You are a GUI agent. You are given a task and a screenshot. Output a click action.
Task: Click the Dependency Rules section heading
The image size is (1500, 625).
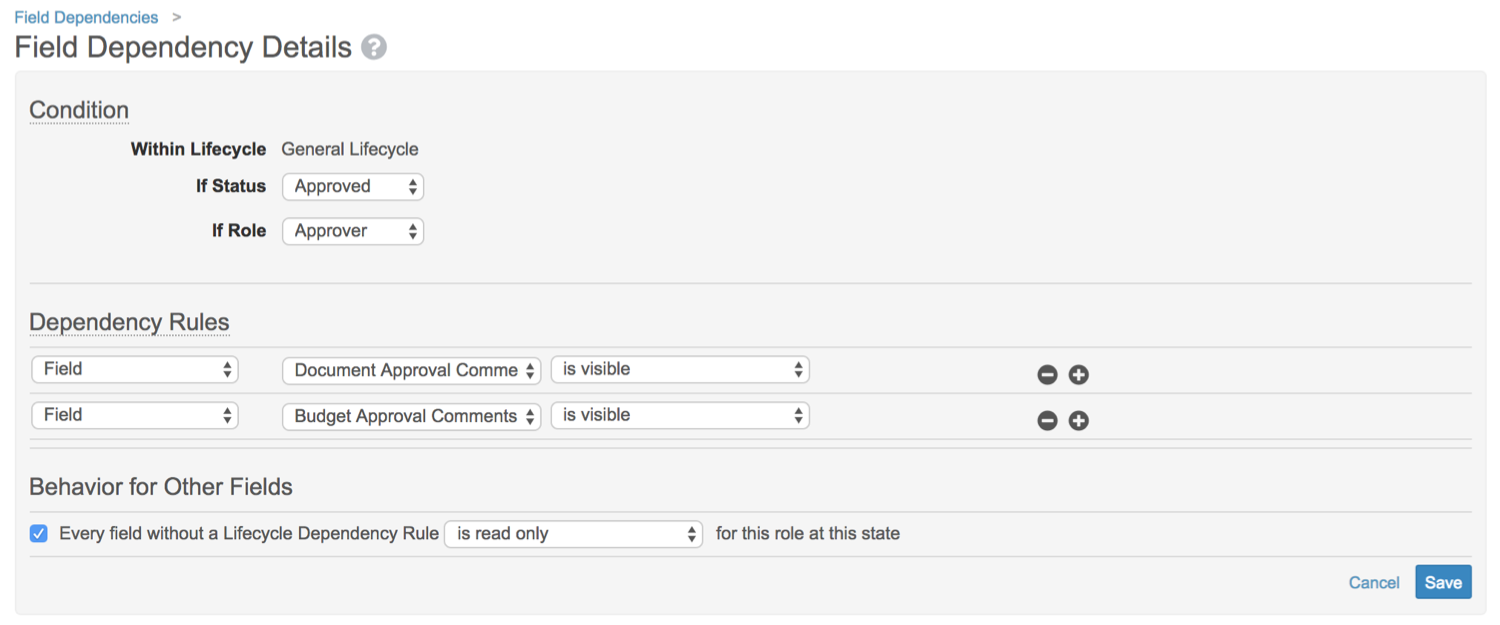tap(129, 322)
